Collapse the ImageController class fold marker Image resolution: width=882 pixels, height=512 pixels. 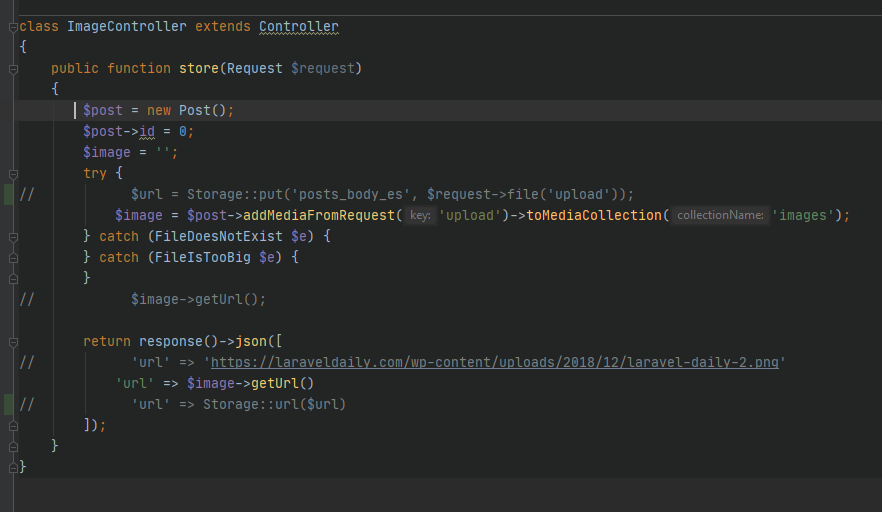(13, 27)
